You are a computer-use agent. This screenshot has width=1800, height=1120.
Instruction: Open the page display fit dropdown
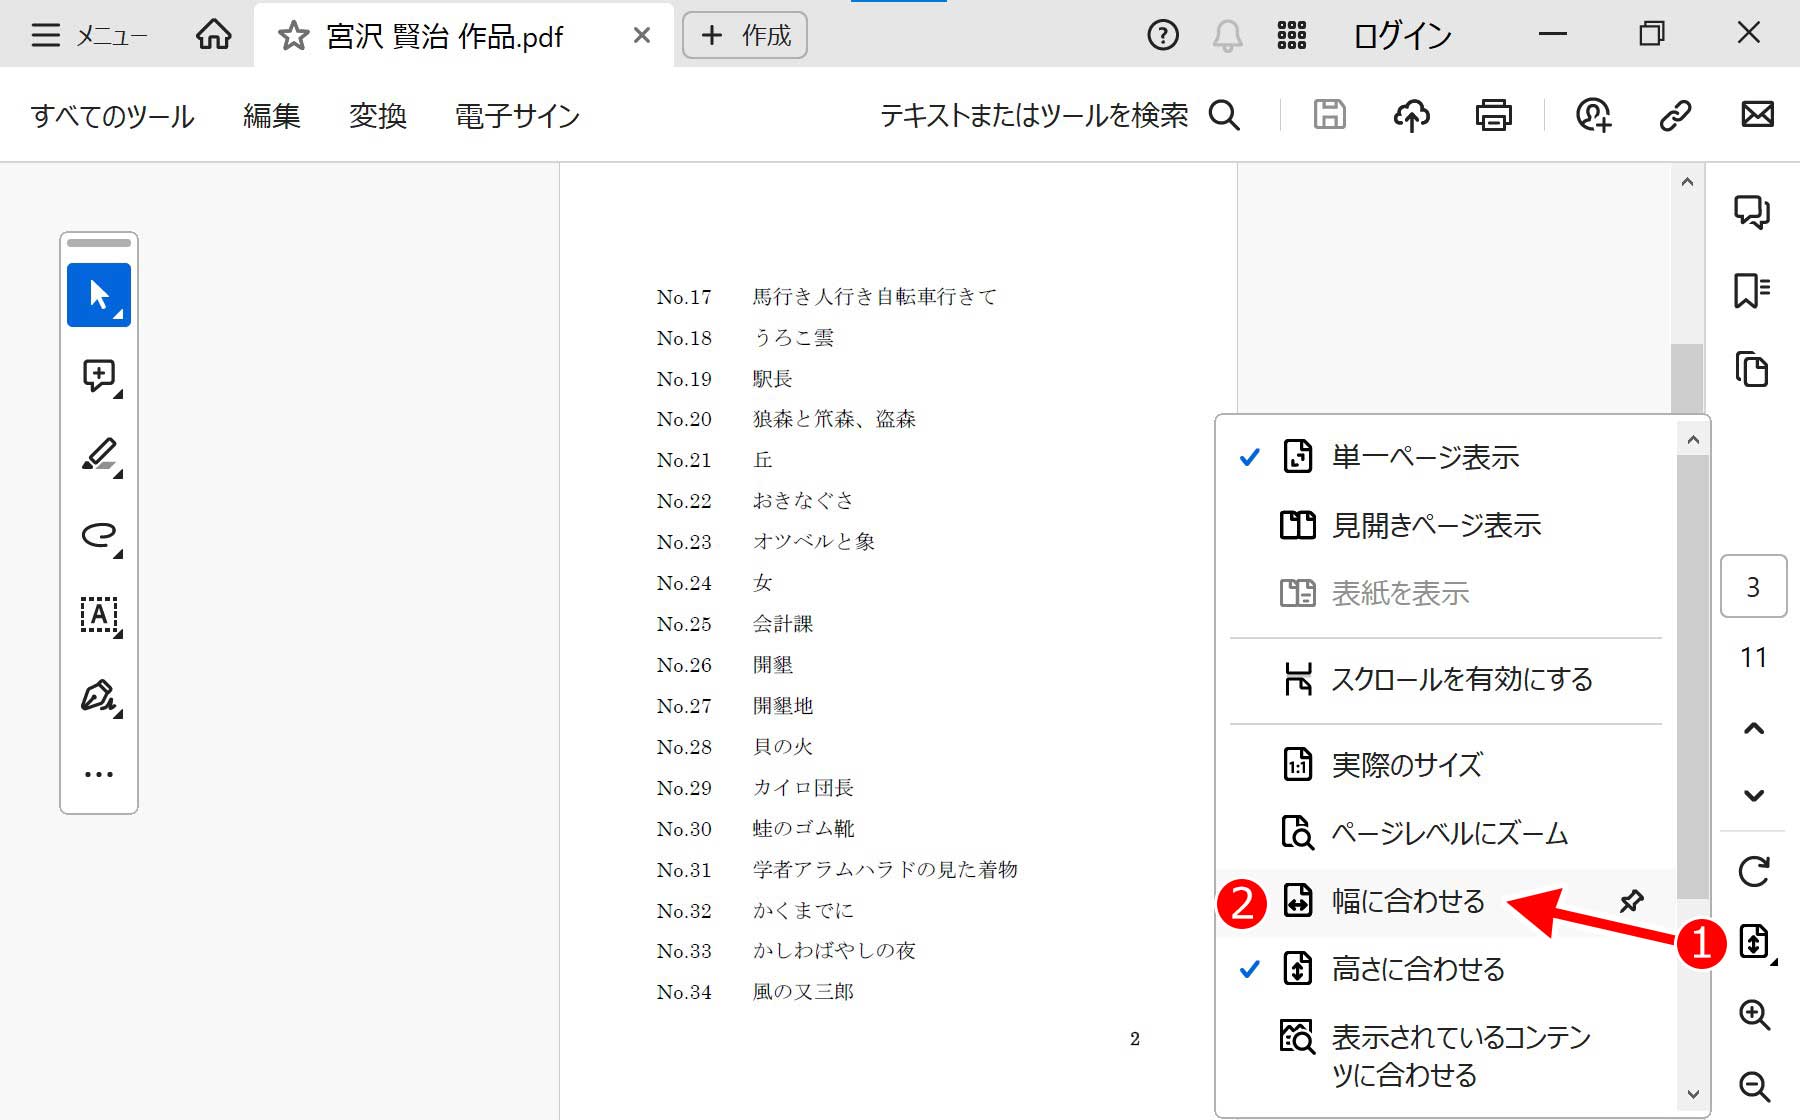click(1755, 942)
